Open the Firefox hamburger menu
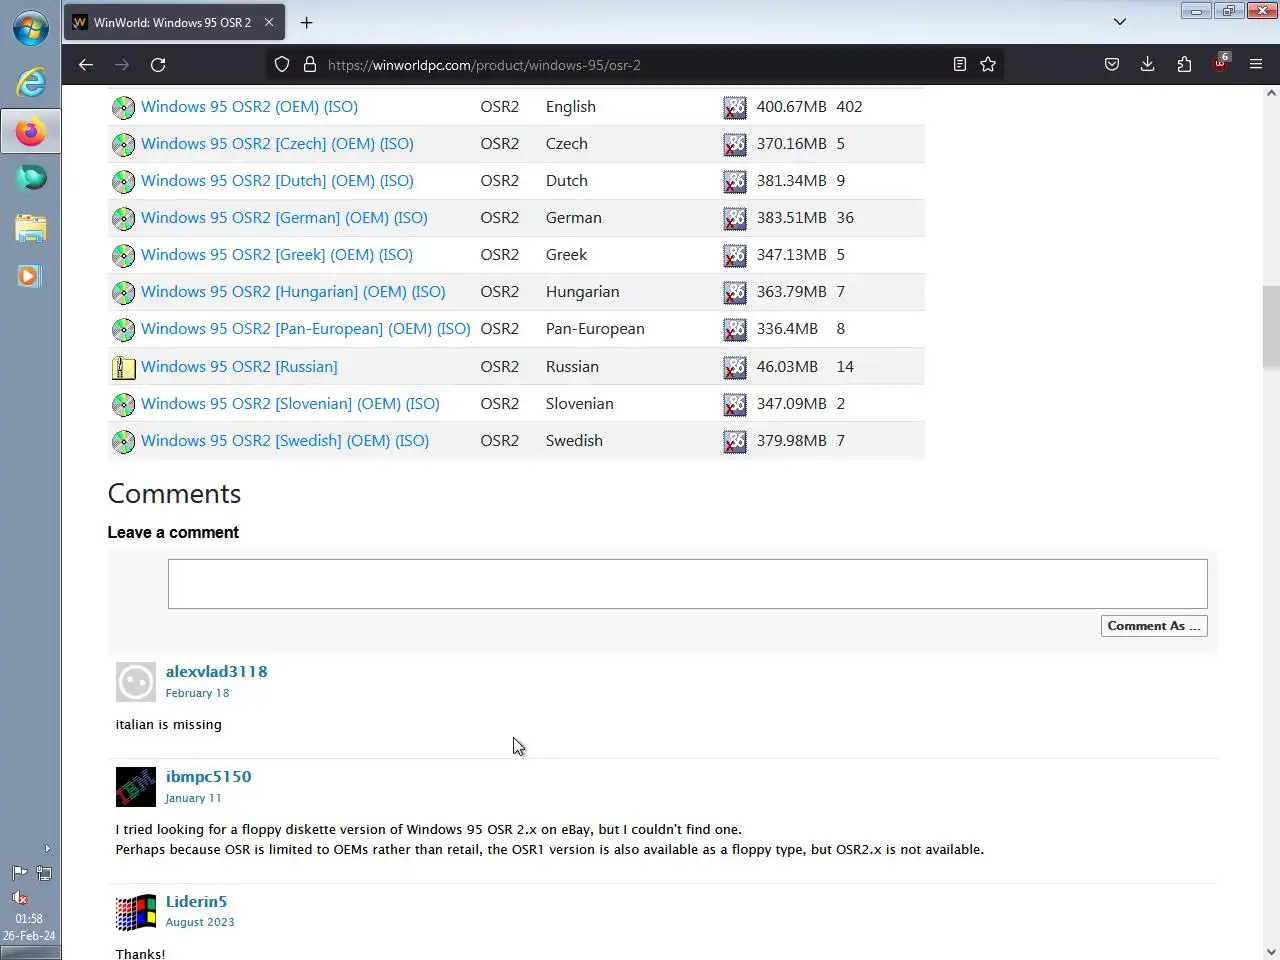 pyautogui.click(x=1256, y=64)
